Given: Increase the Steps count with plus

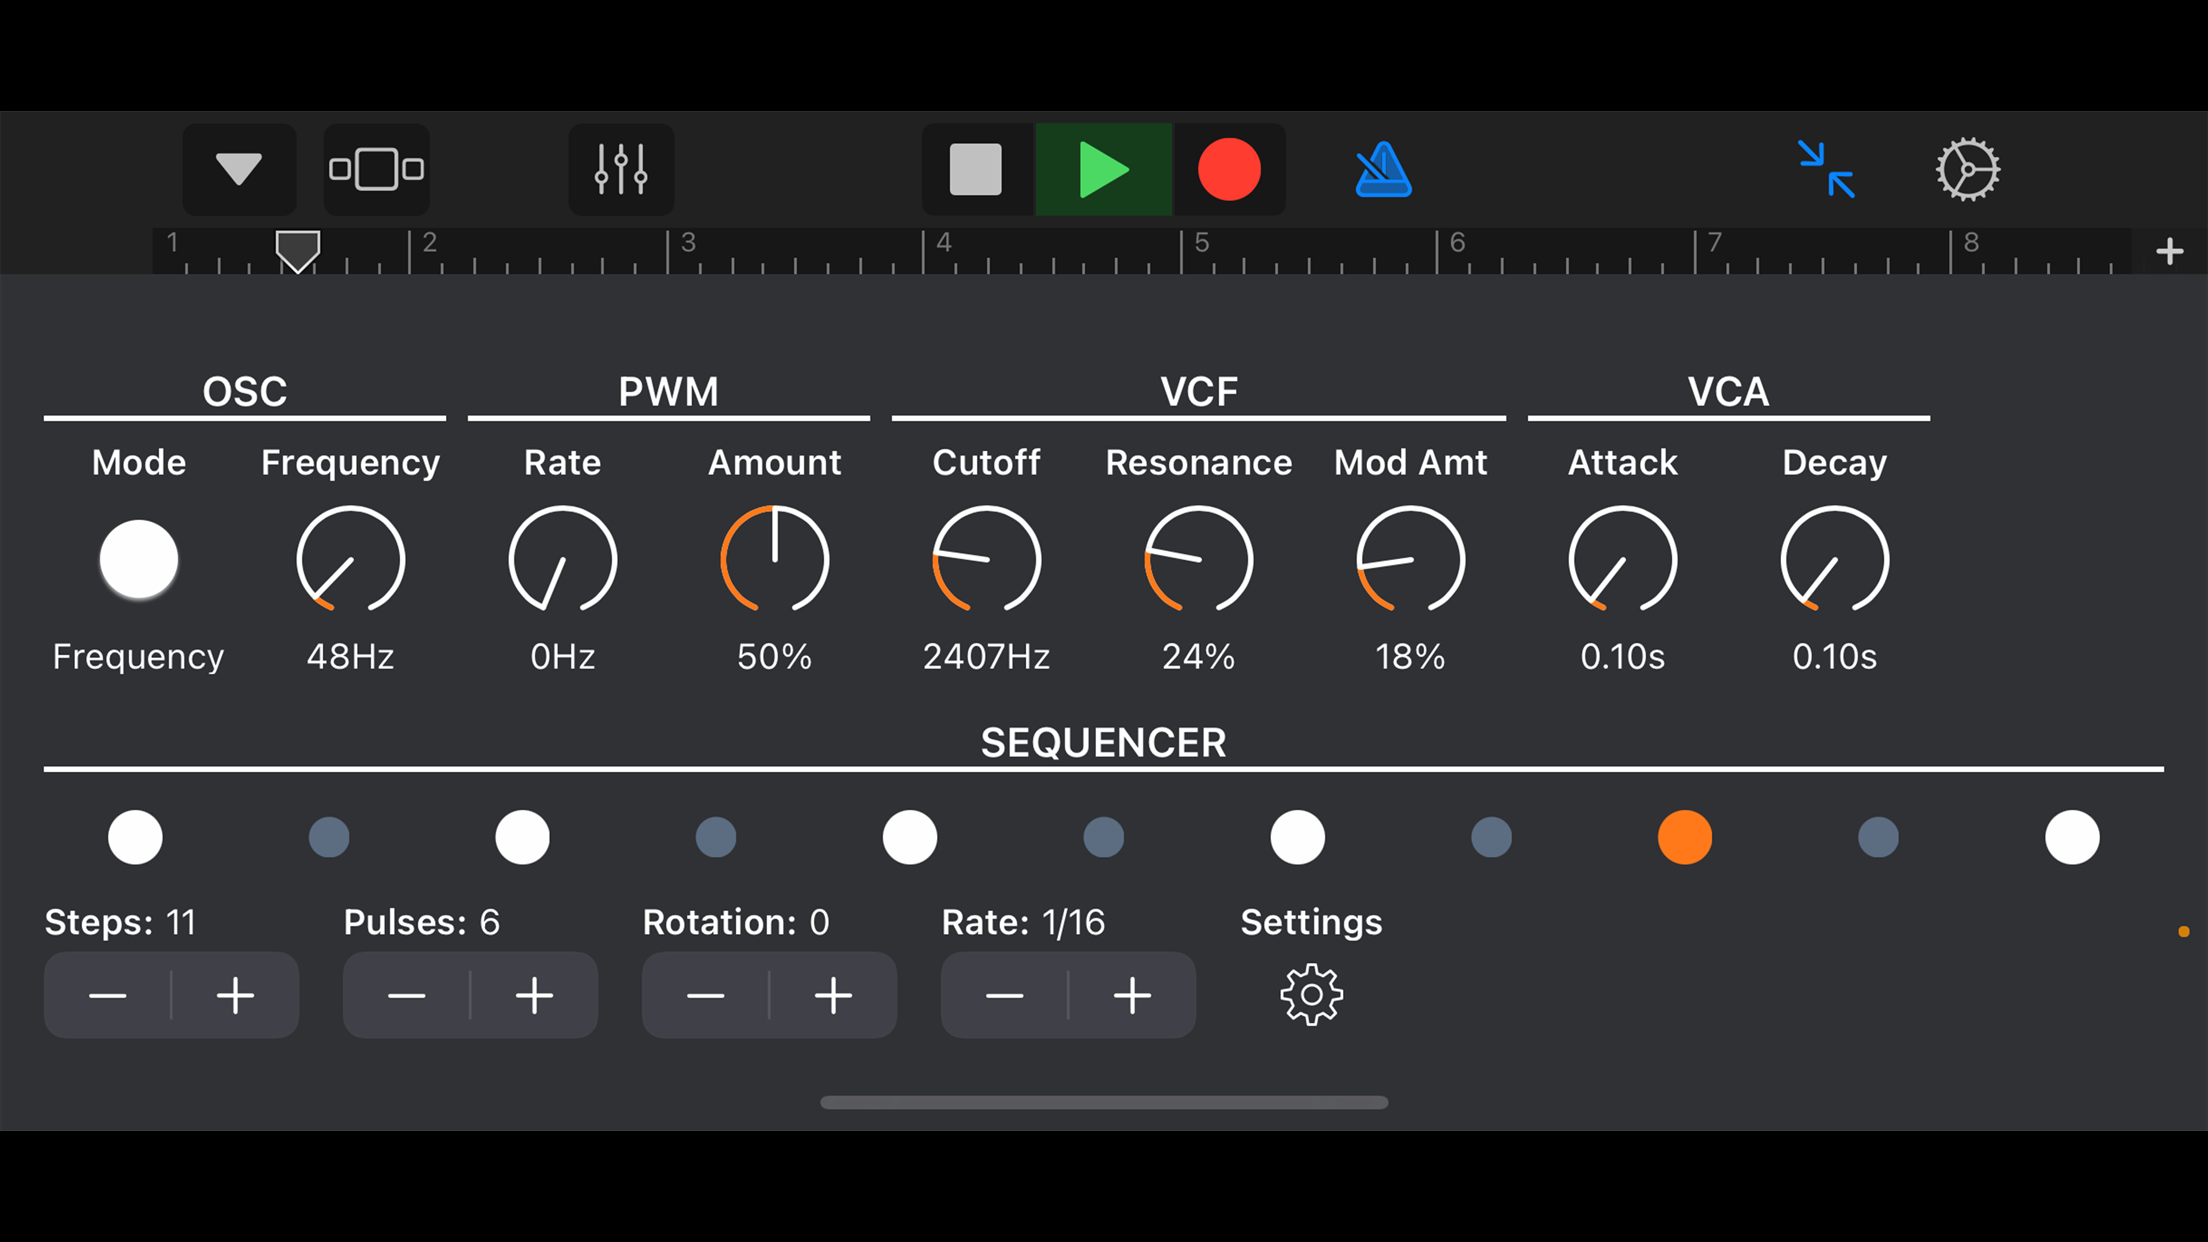Looking at the screenshot, I should [236, 995].
